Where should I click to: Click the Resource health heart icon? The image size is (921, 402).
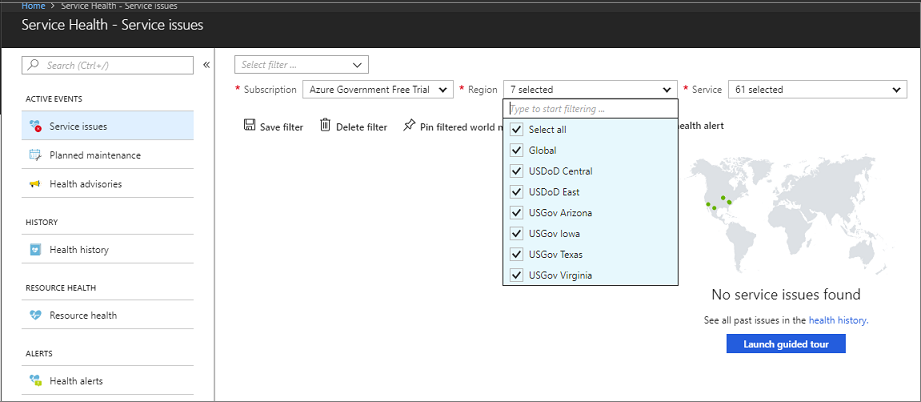coord(36,315)
